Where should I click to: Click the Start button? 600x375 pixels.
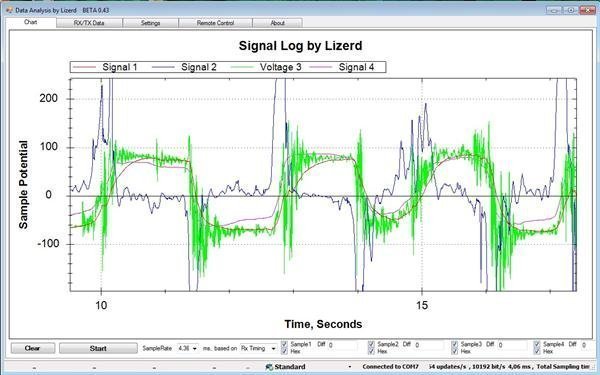[98, 348]
